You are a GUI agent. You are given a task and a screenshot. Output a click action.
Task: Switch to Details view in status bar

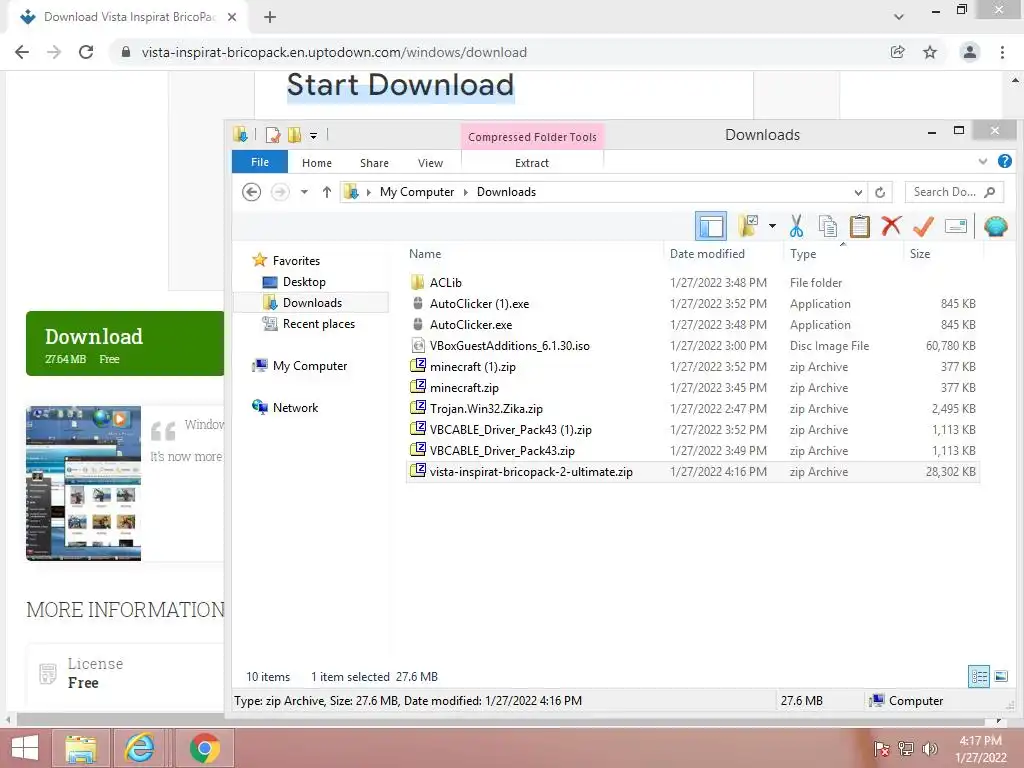pyautogui.click(x=979, y=677)
